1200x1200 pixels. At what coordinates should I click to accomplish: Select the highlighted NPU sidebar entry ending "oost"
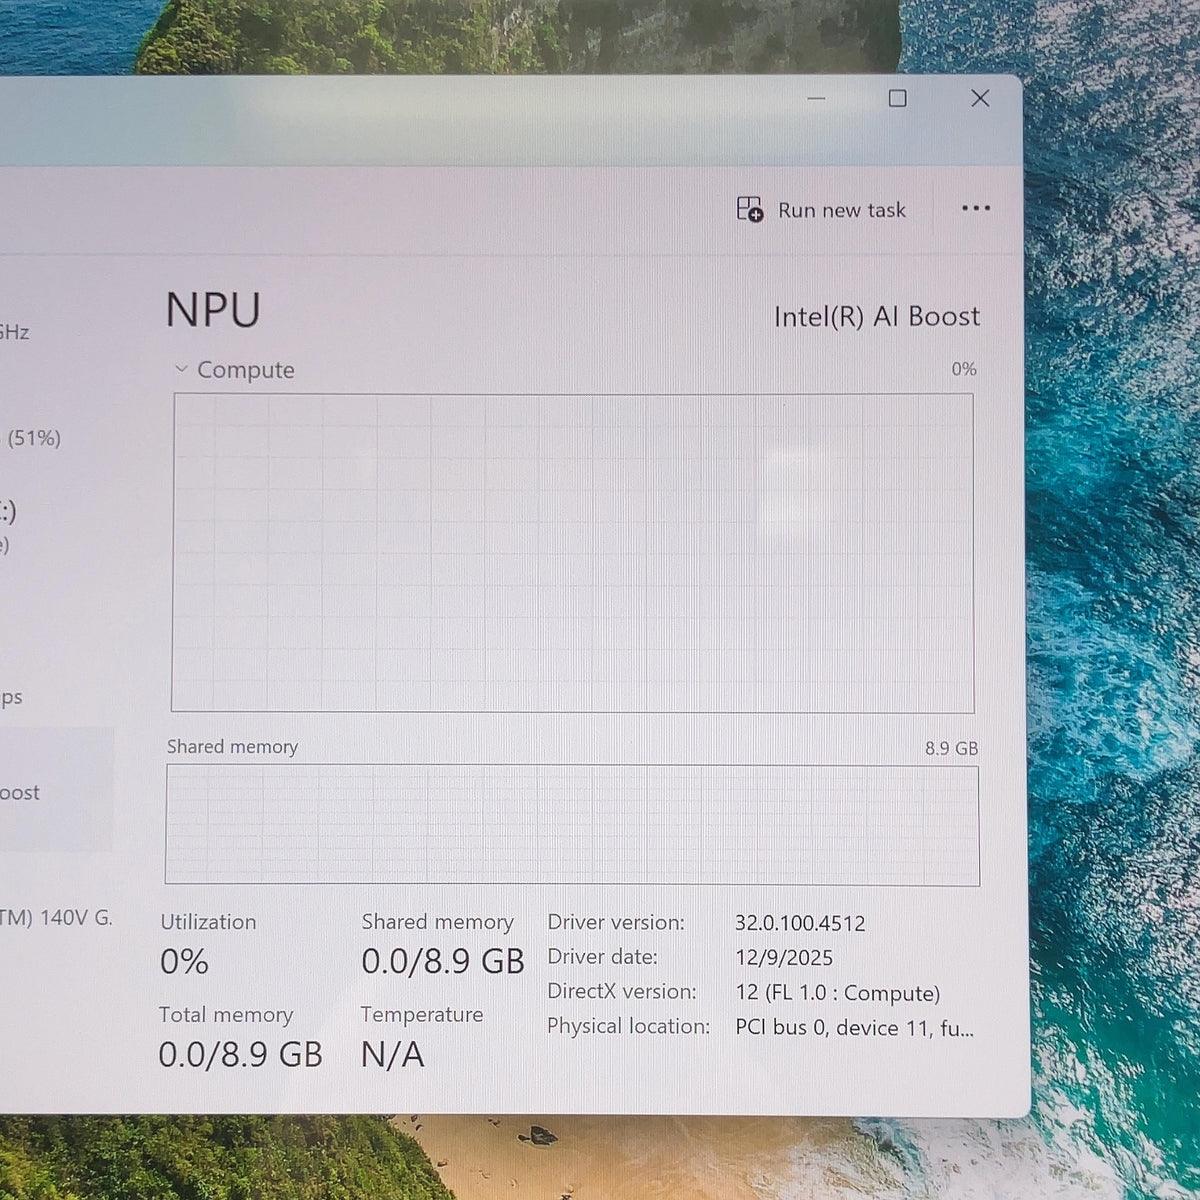56,790
